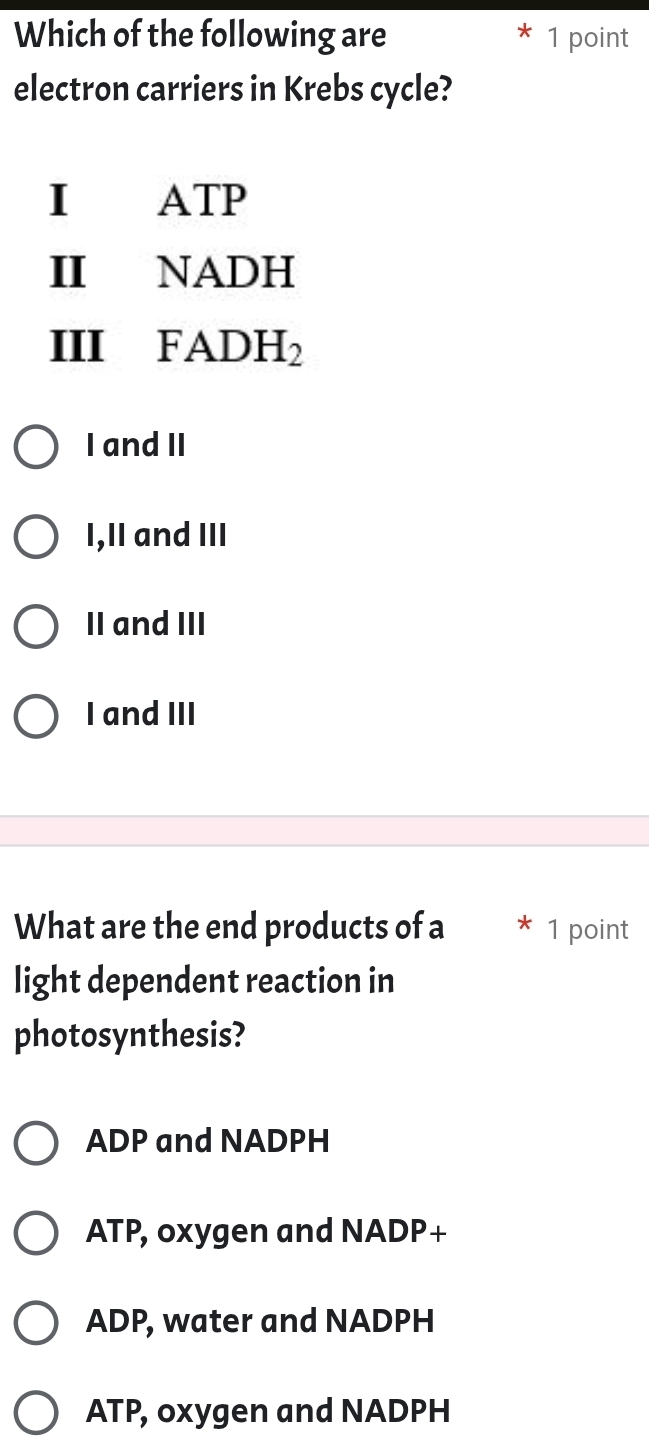Choose 'ATP, oxygen and NADP+'
Viewport: 649px width, 1450px height.
click(x=35, y=1234)
